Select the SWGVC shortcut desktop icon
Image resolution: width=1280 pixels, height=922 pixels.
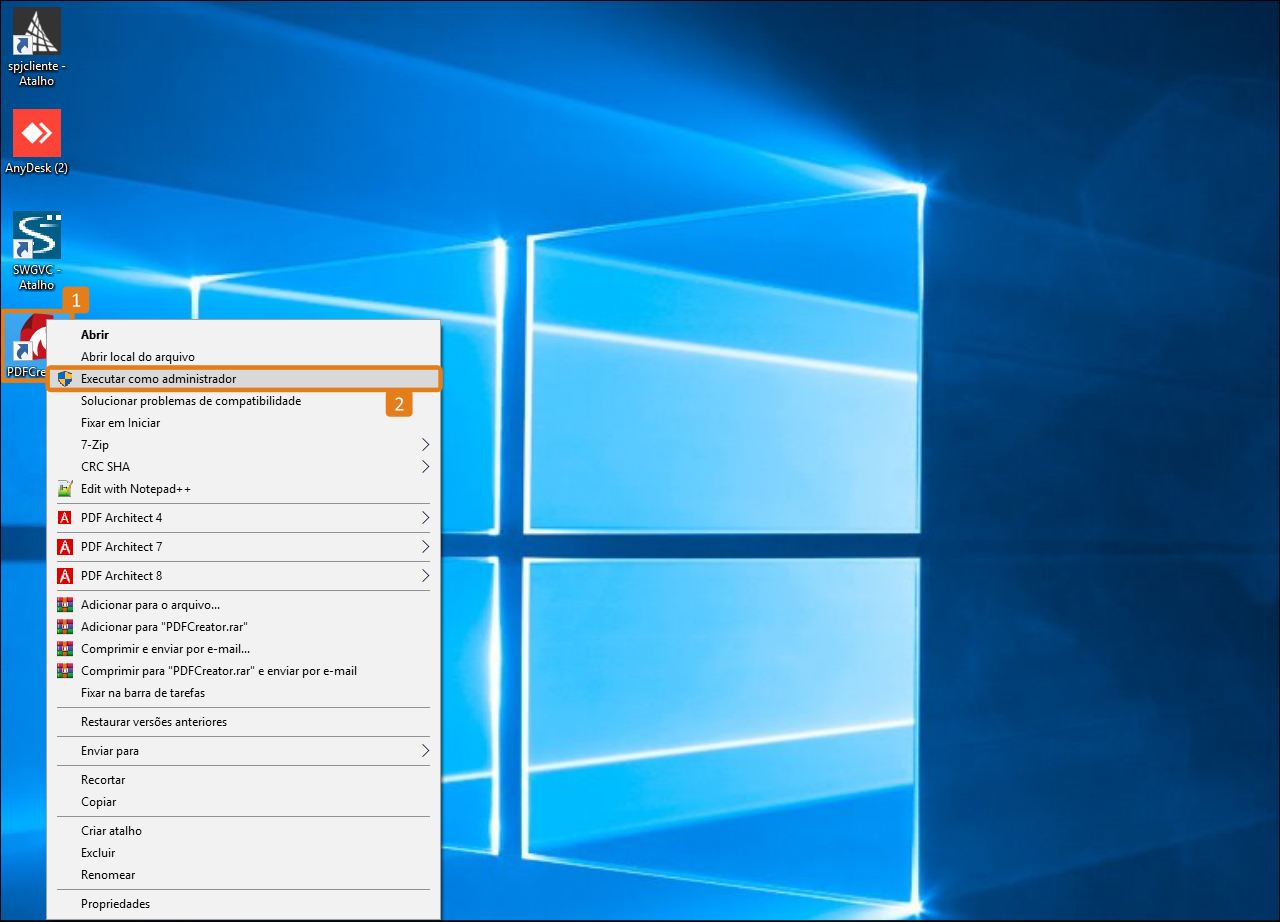pos(37,236)
